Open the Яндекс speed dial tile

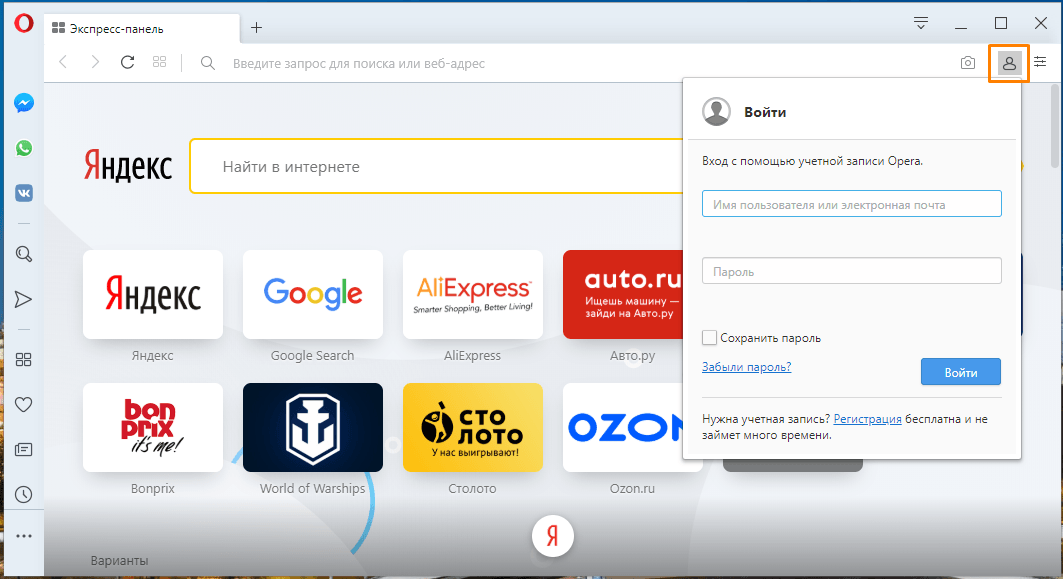[x=153, y=295]
